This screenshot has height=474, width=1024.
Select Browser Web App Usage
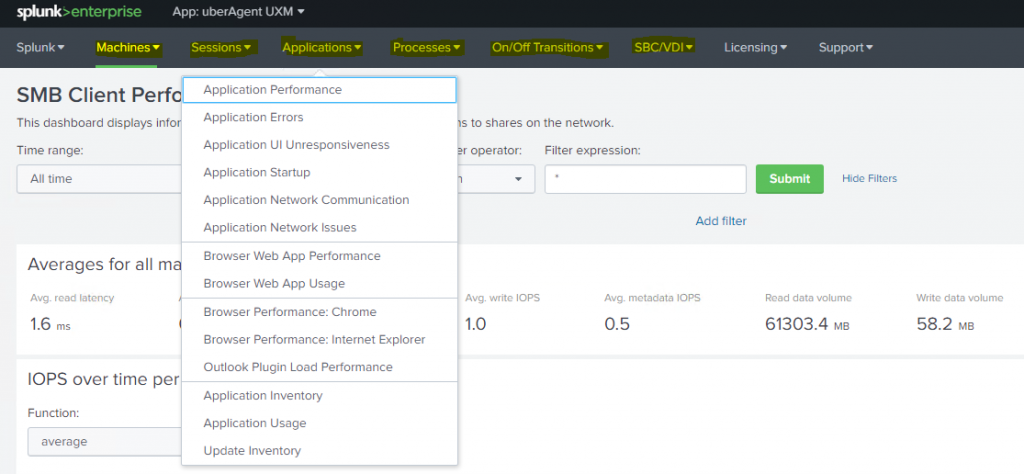[x=319, y=283]
